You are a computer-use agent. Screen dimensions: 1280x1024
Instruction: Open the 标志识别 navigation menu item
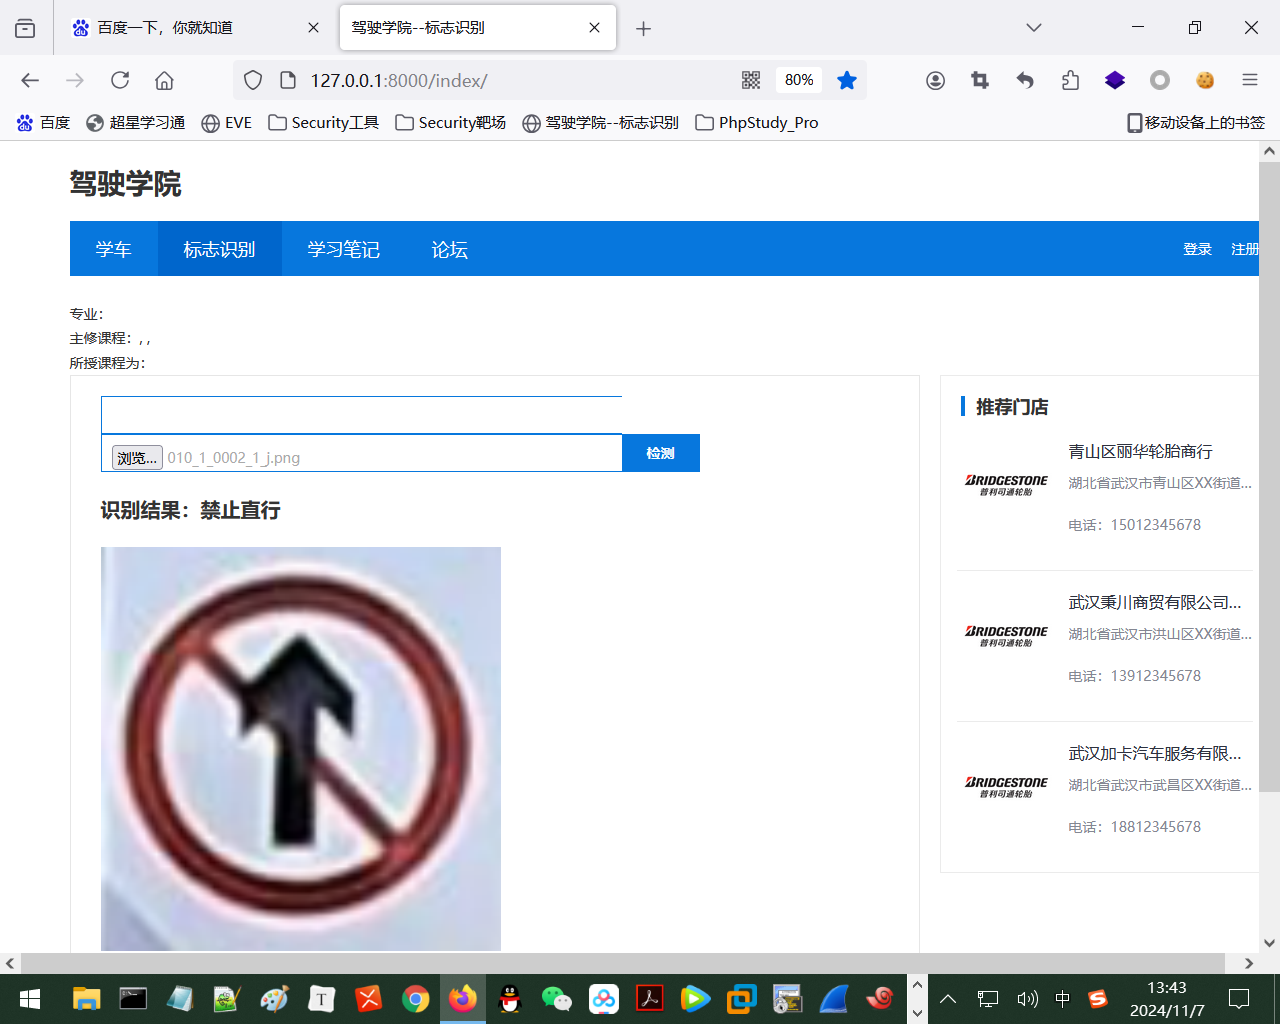(x=219, y=249)
